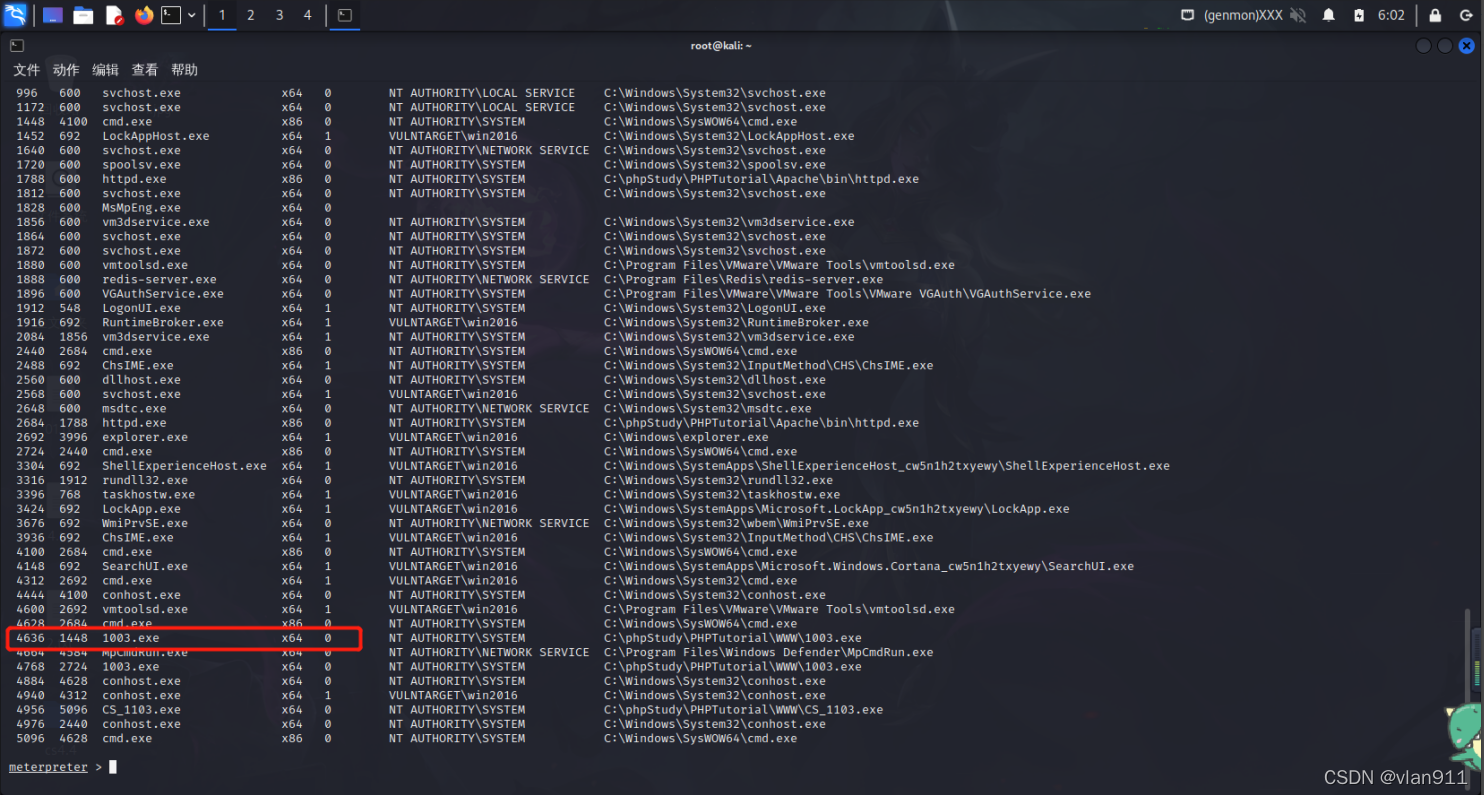The image size is (1484, 795).
Task: Select VGAuthService.exe process name
Action: (163, 294)
